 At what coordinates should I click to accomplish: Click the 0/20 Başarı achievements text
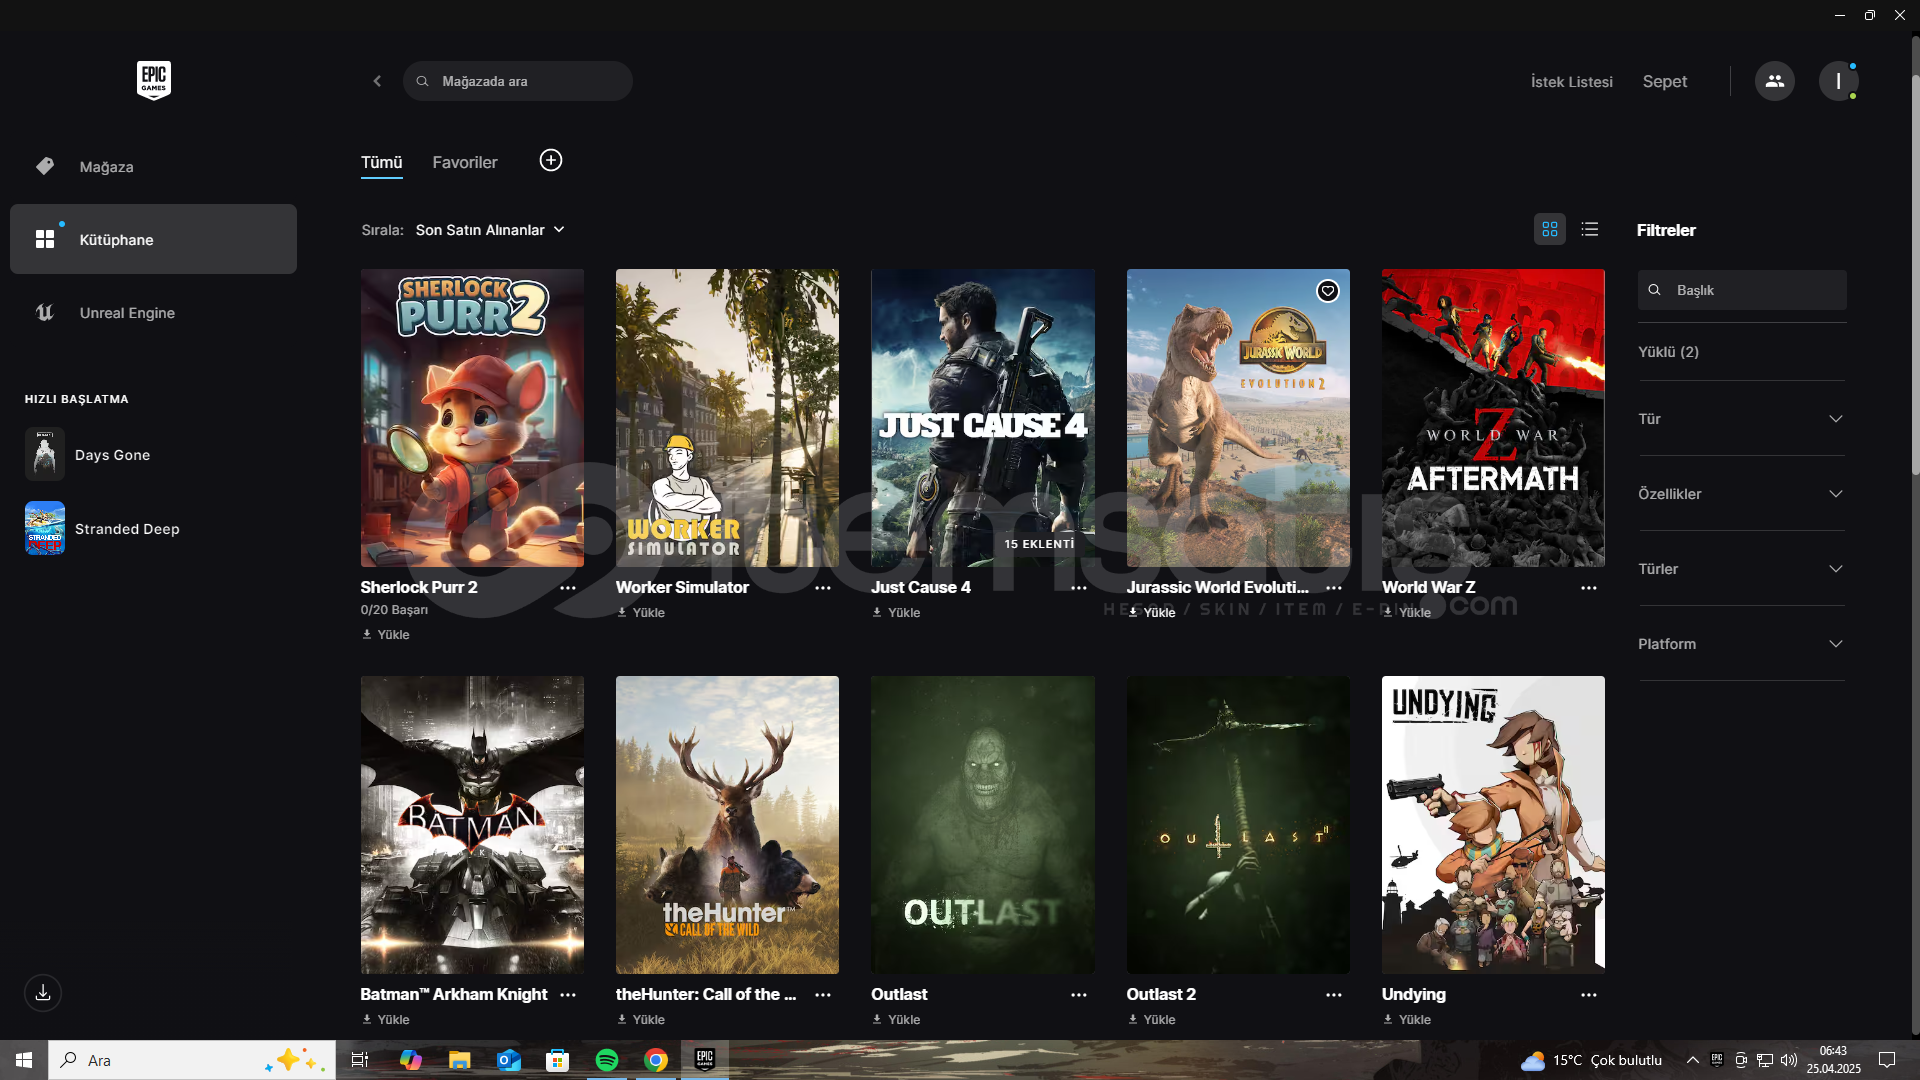(x=394, y=610)
